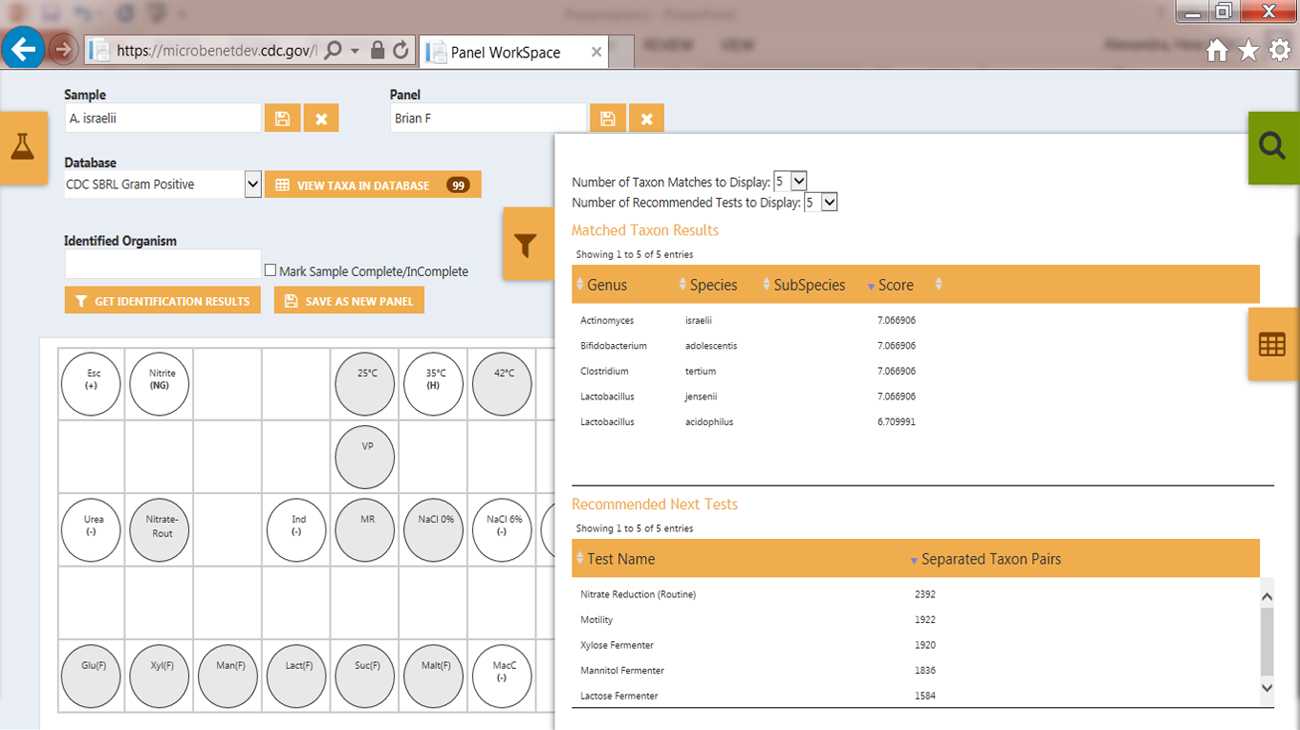Toggle the Esc (+) test circle
The width and height of the screenshot is (1300, 730).
pos(91,383)
